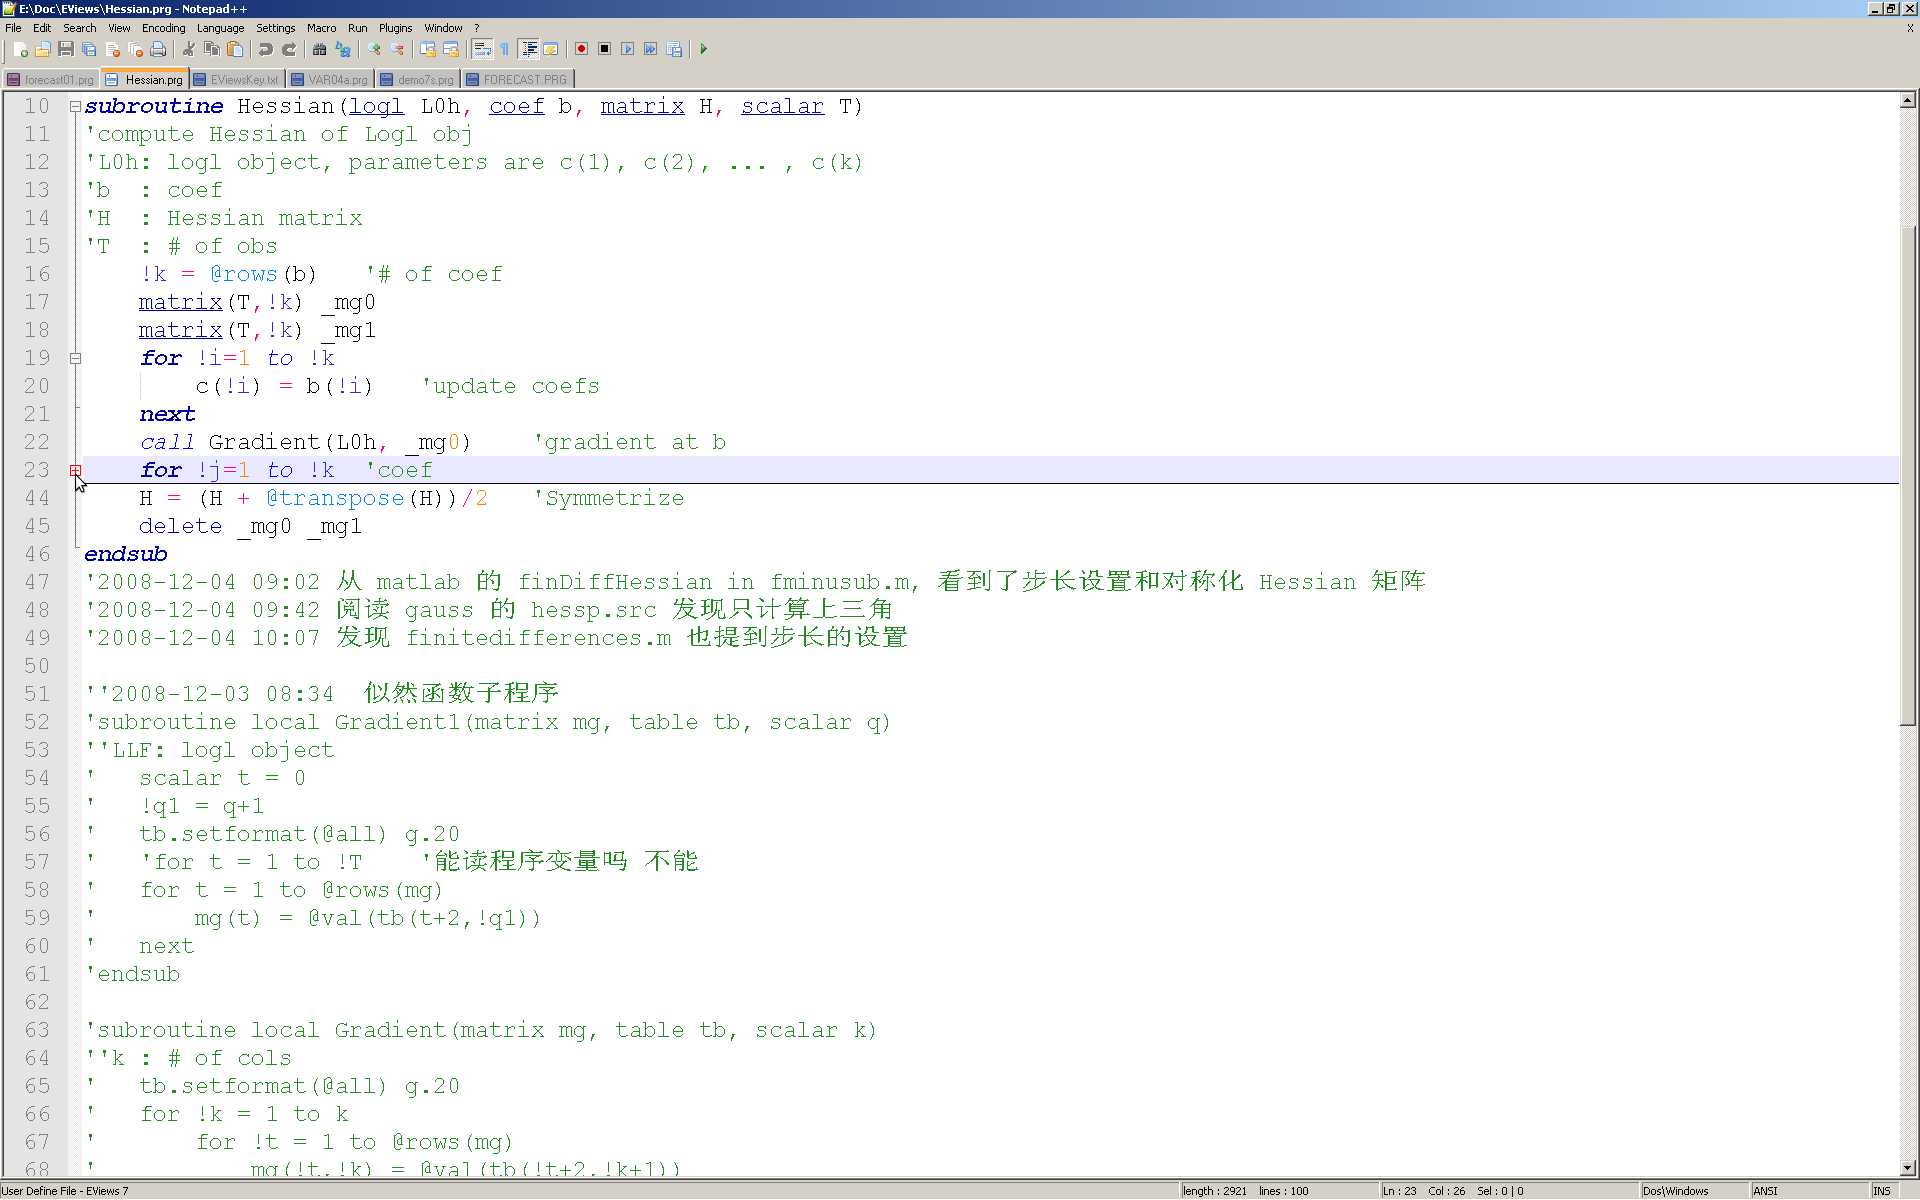Click the Copy icon in toolbar
This screenshot has width=1920, height=1200.
214,50
